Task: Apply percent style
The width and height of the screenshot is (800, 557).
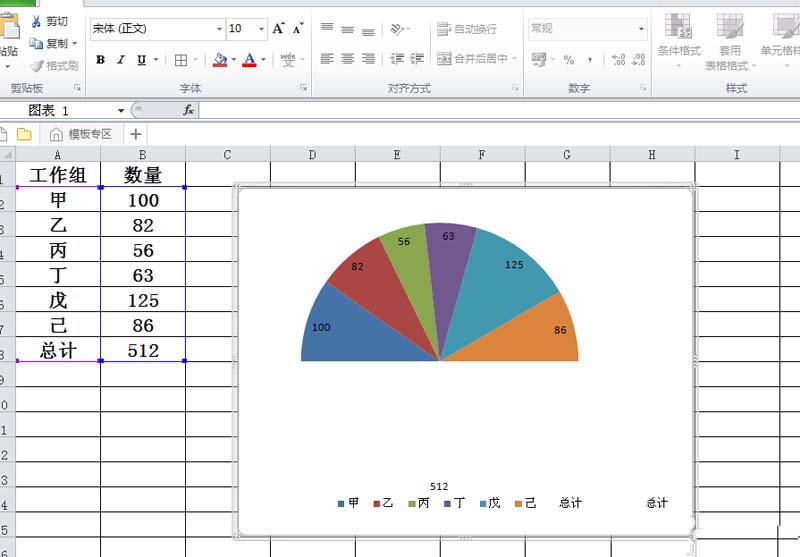Action: tap(569, 60)
